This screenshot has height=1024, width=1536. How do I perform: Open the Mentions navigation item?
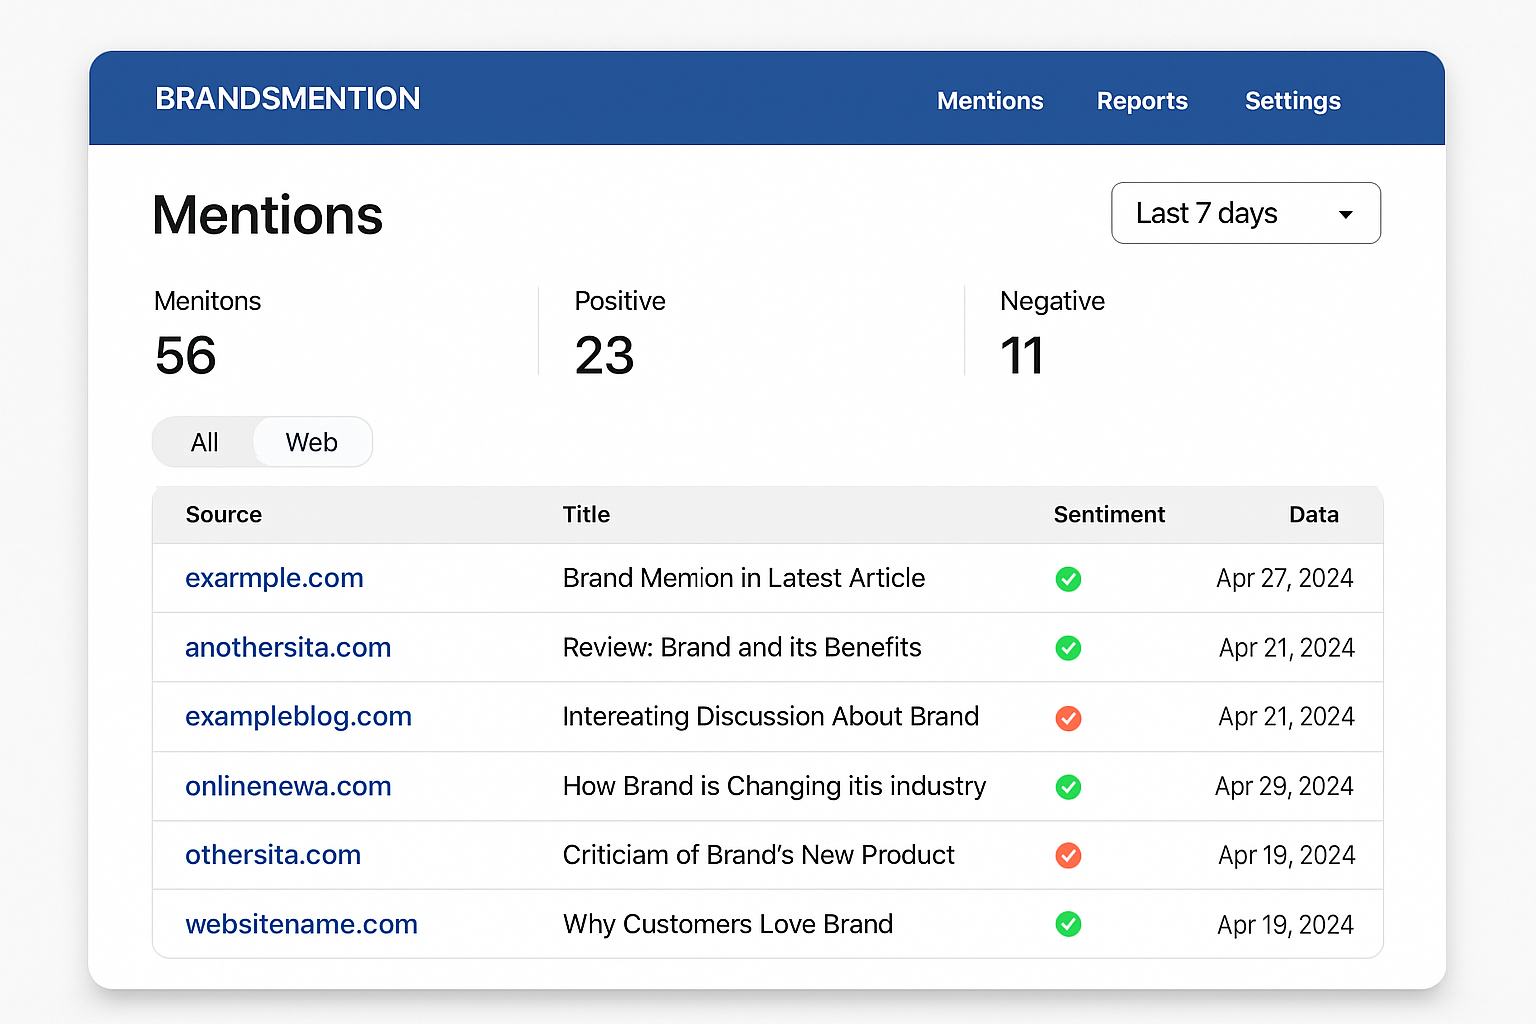(x=989, y=101)
